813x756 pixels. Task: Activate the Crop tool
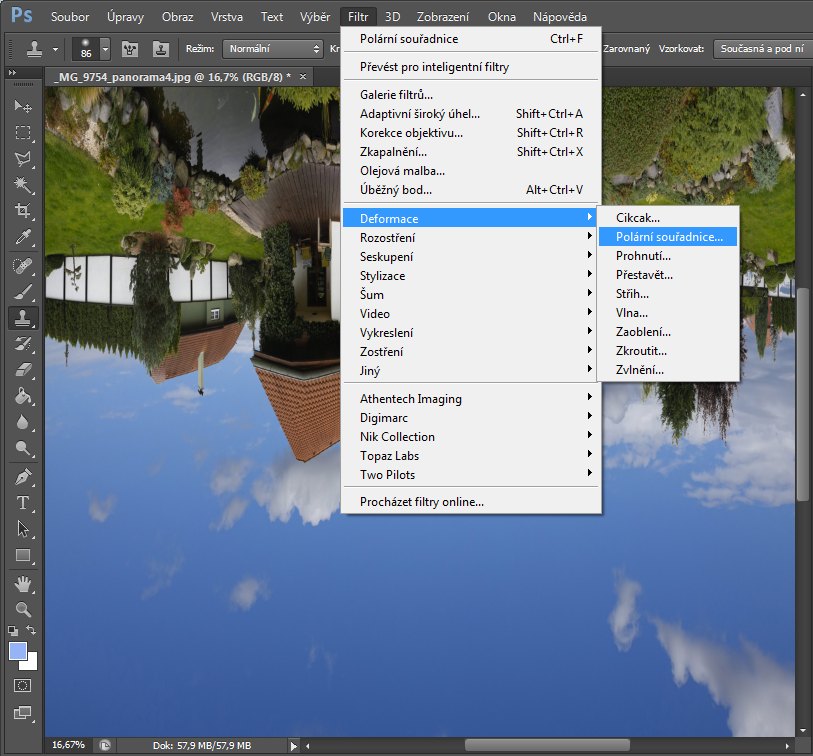(22, 211)
